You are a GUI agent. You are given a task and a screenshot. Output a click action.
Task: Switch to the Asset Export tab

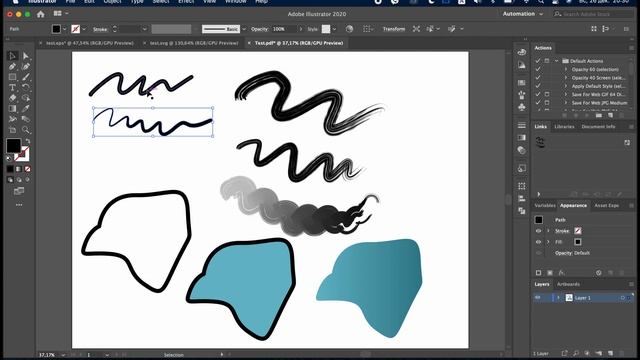click(x=606, y=205)
